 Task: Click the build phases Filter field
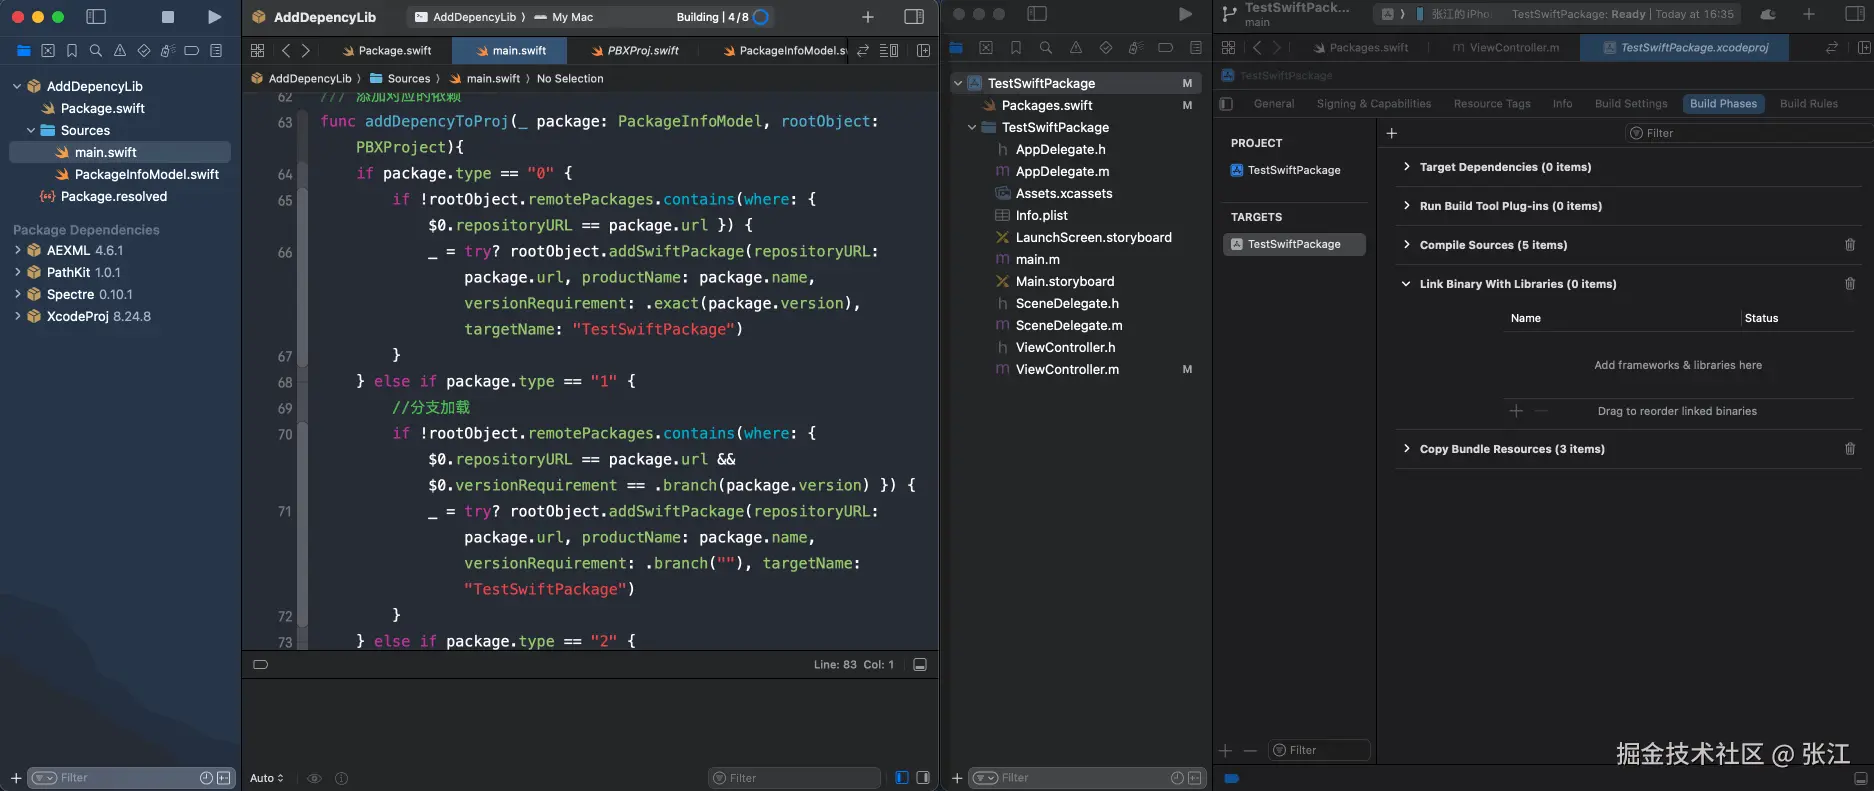click(1740, 133)
